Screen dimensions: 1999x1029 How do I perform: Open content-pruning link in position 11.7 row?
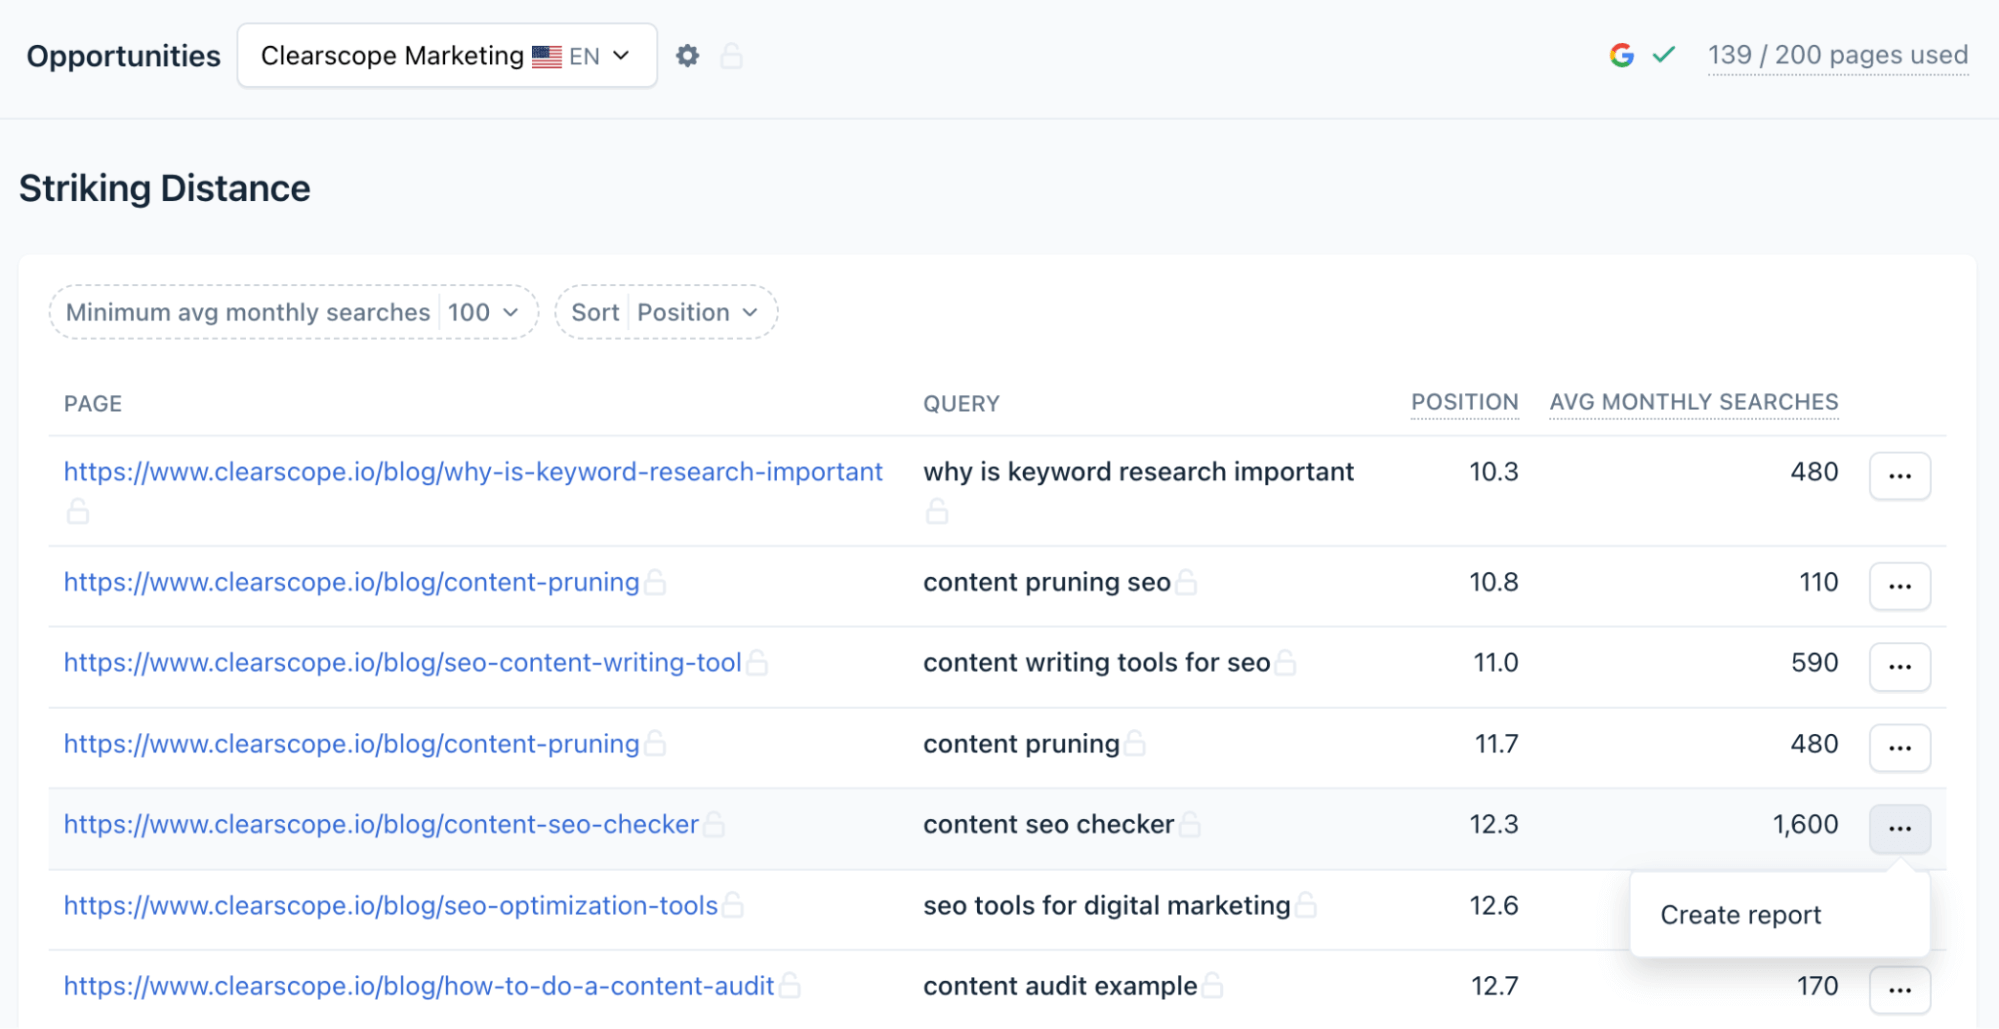[x=351, y=744]
